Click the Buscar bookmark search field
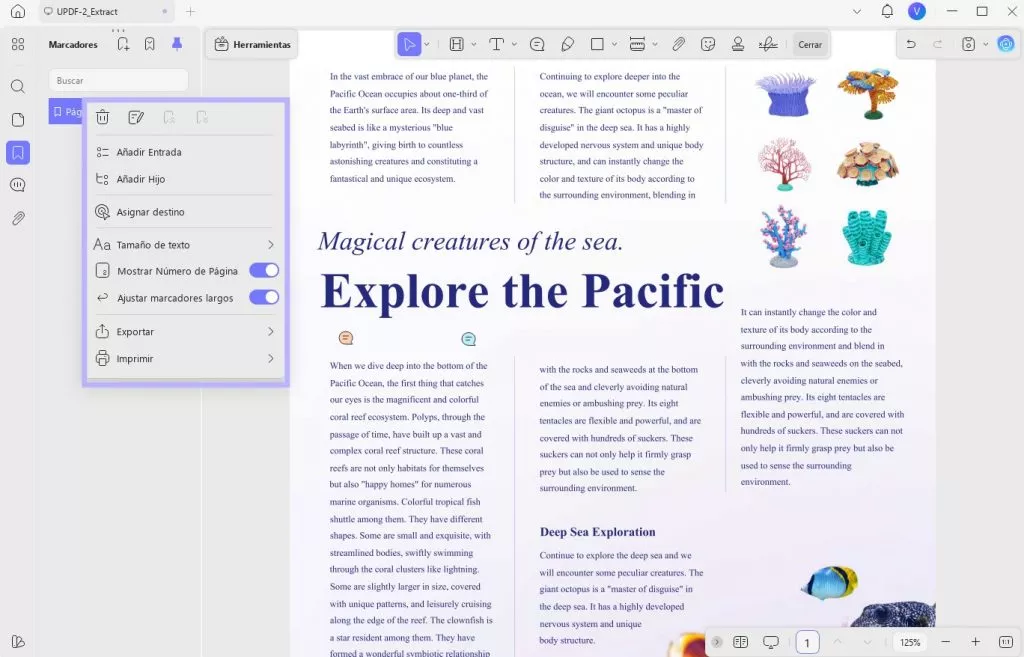Viewport: 1024px width, 657px height. coord(118,80)
